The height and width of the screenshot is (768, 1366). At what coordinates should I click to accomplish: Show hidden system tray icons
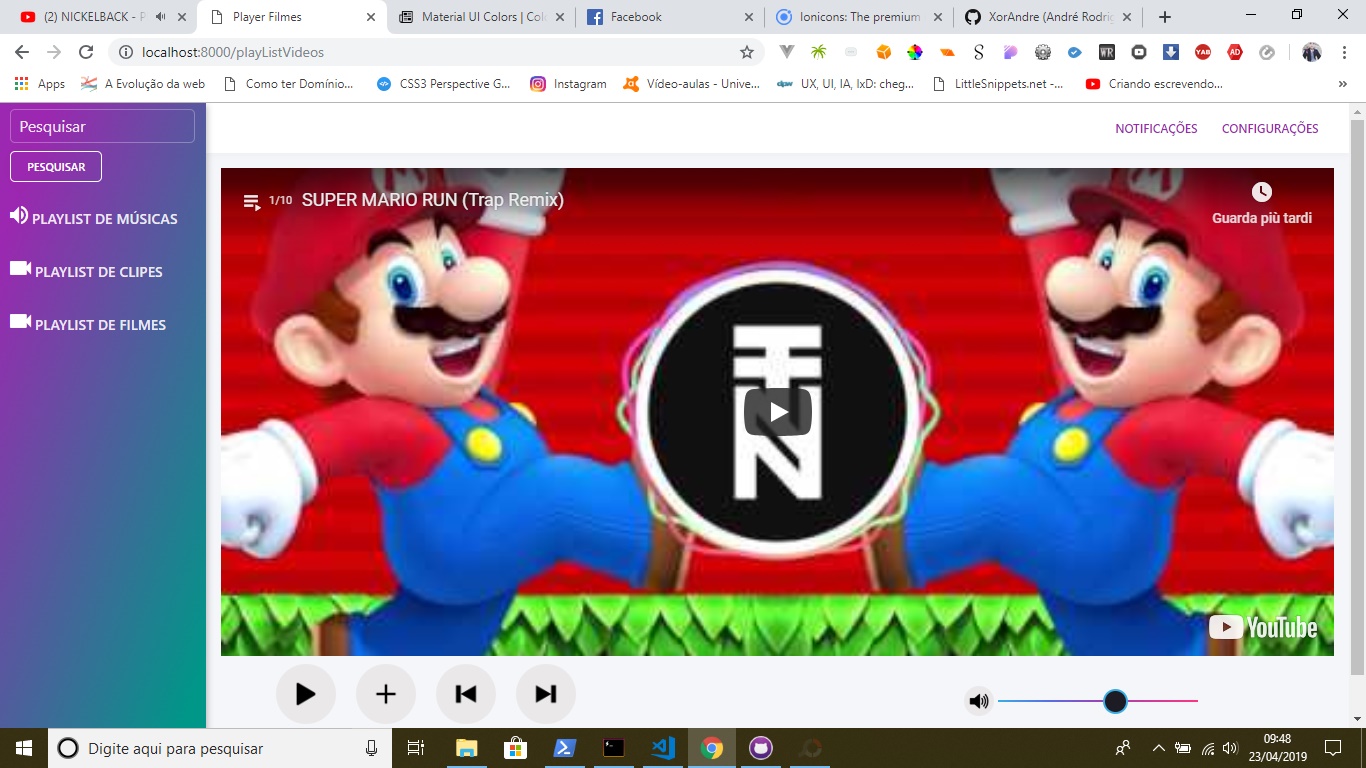click(1159, 748)
